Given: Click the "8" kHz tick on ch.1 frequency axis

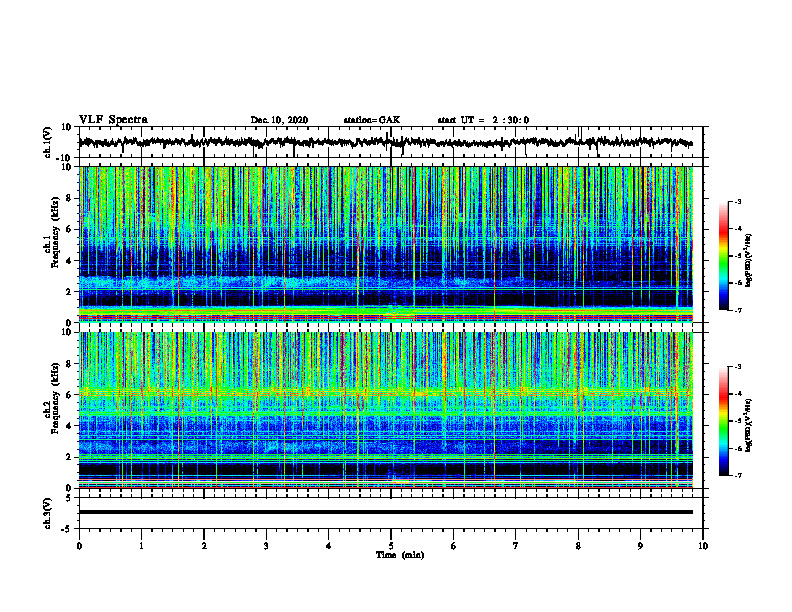Looking at the screenshot, I should [x=70, y=198].
